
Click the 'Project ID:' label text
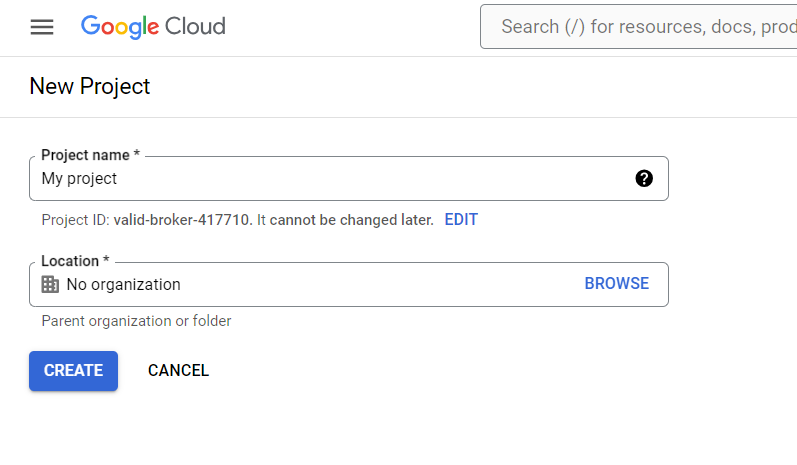(75, 220)
